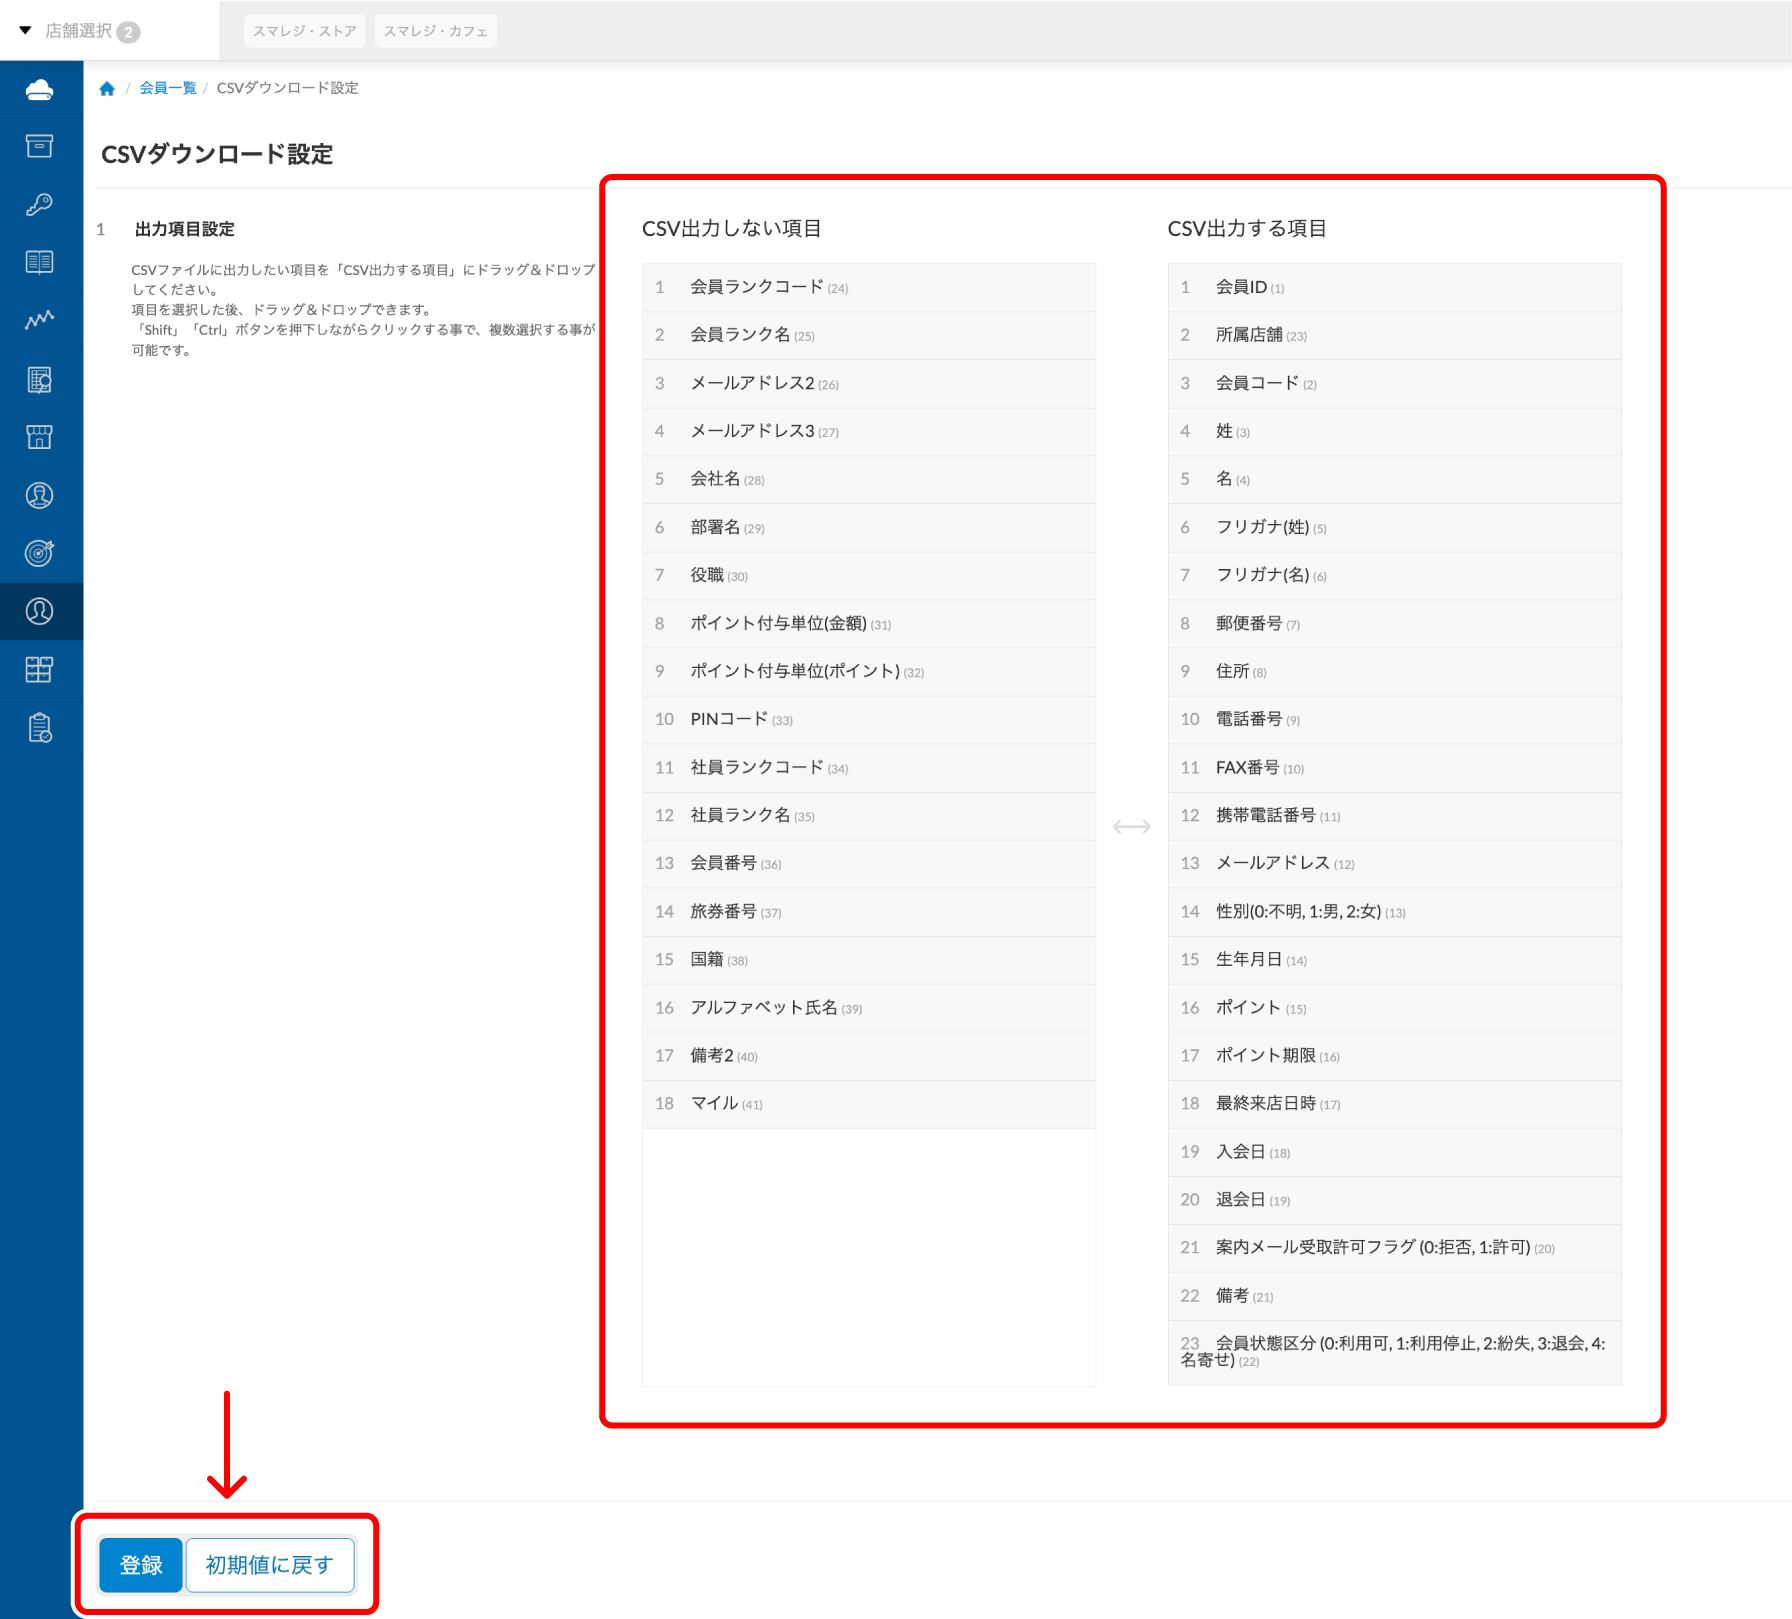Click the key icon in sidebar
Image resolution: width=1792 pixels, height=1619 pixels.
click(x=40, y=205)
